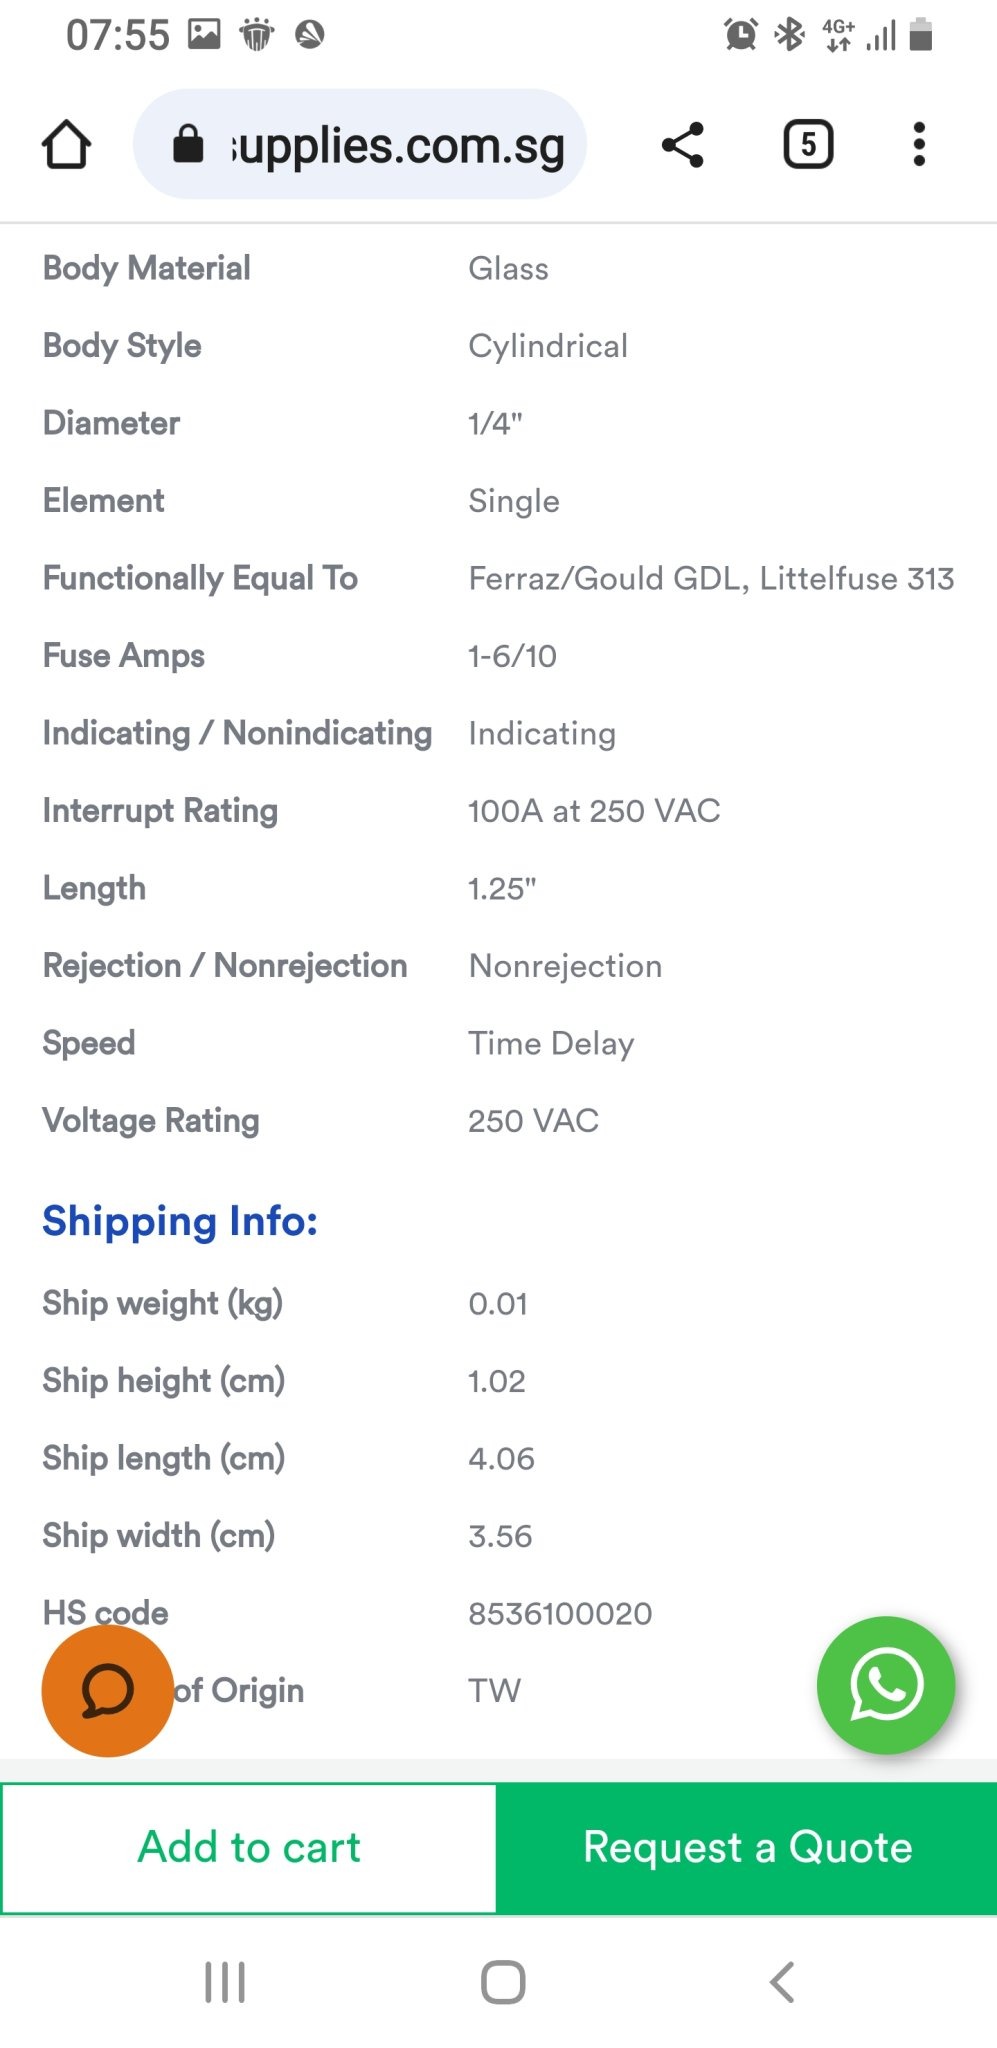Select the HS code value 8536100020
997x2048 pixels.
560,1613
